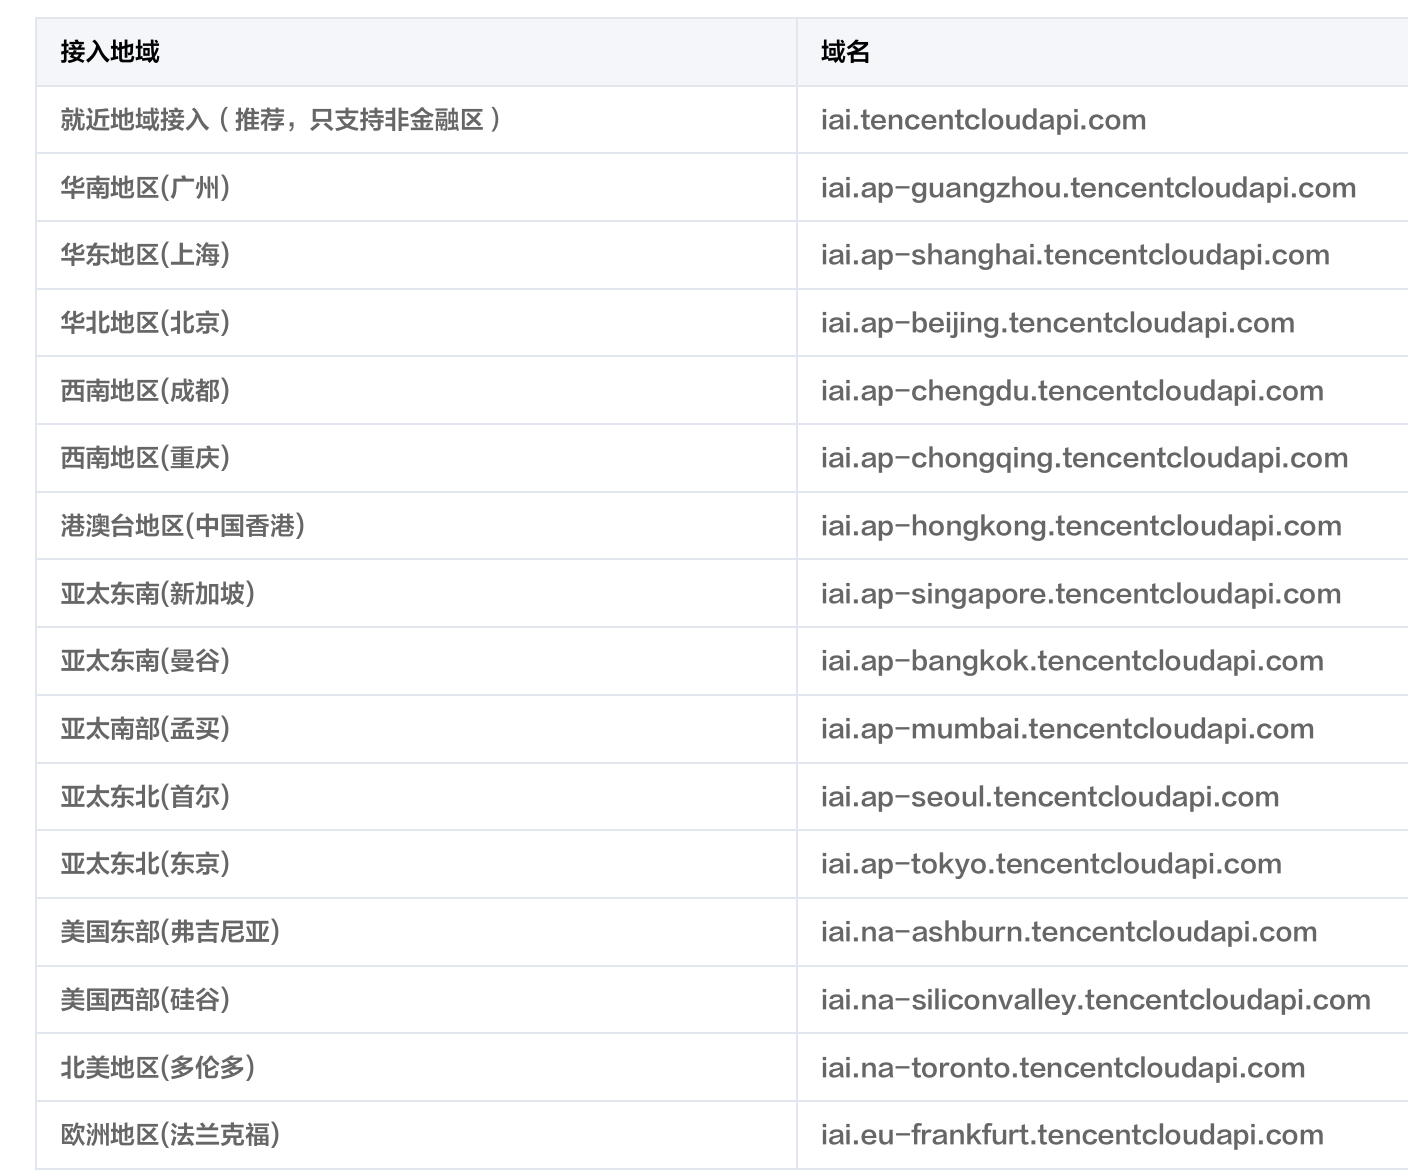The height and width of the screenshot is (1170, 1408).
Task: Click the iai.ap-beijing.tencentcloudapi.com domain
Action: tap(1058, 323)
